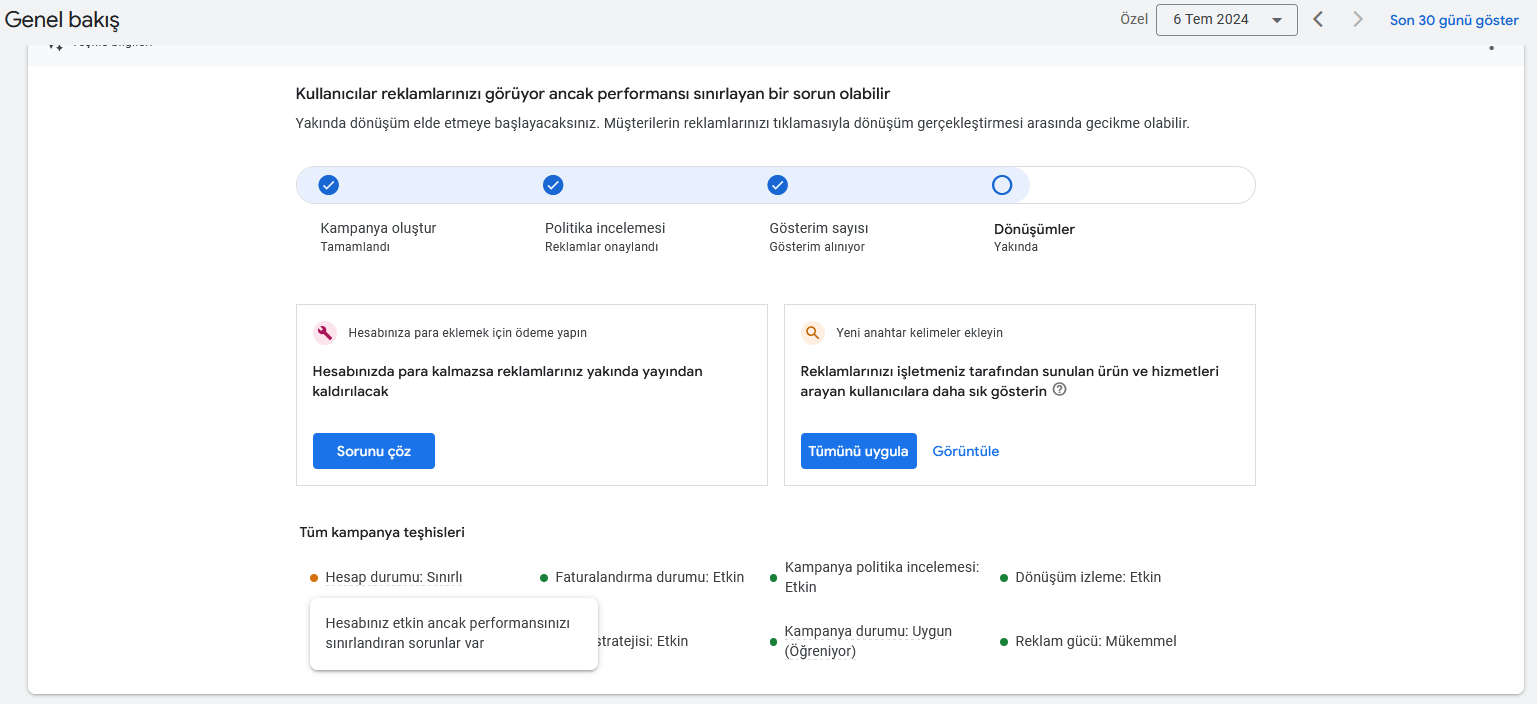Click the Genel bakış page title
The image size is (1537, 704).
point(63,20)
